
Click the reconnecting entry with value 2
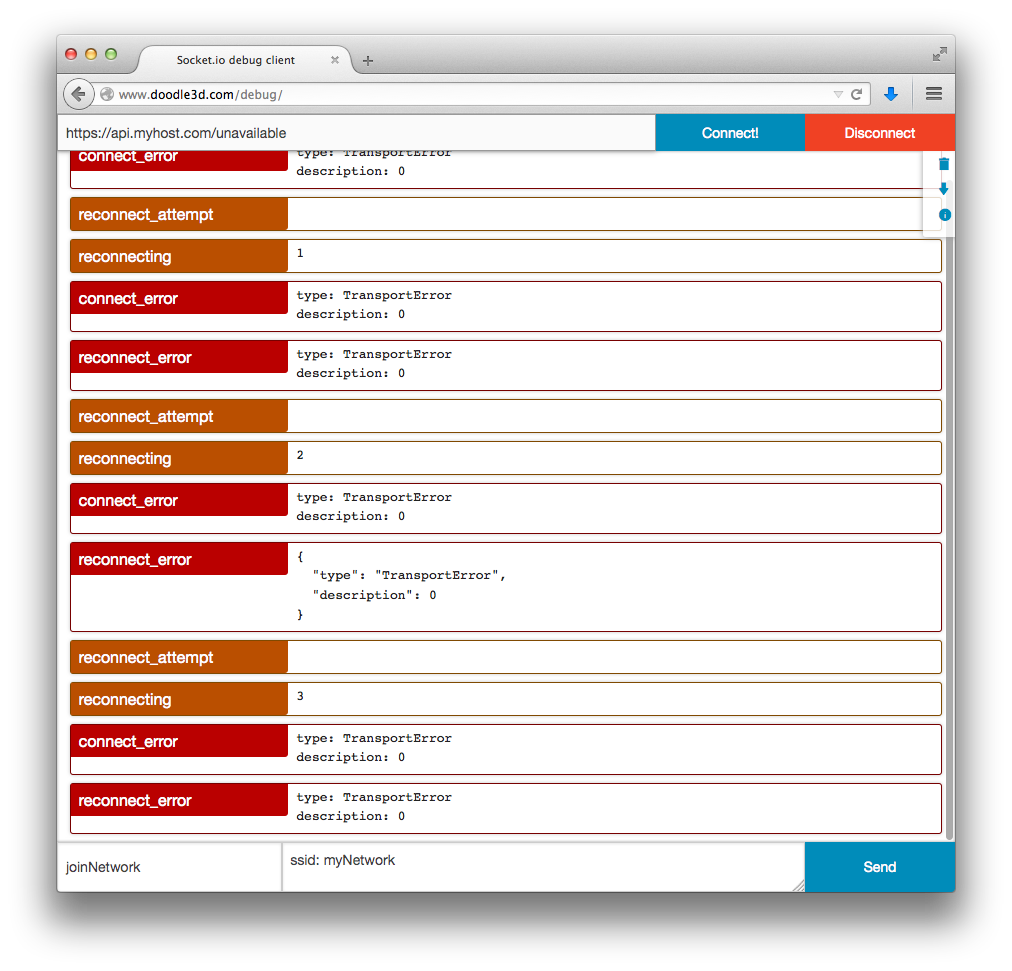pos(506,458)
